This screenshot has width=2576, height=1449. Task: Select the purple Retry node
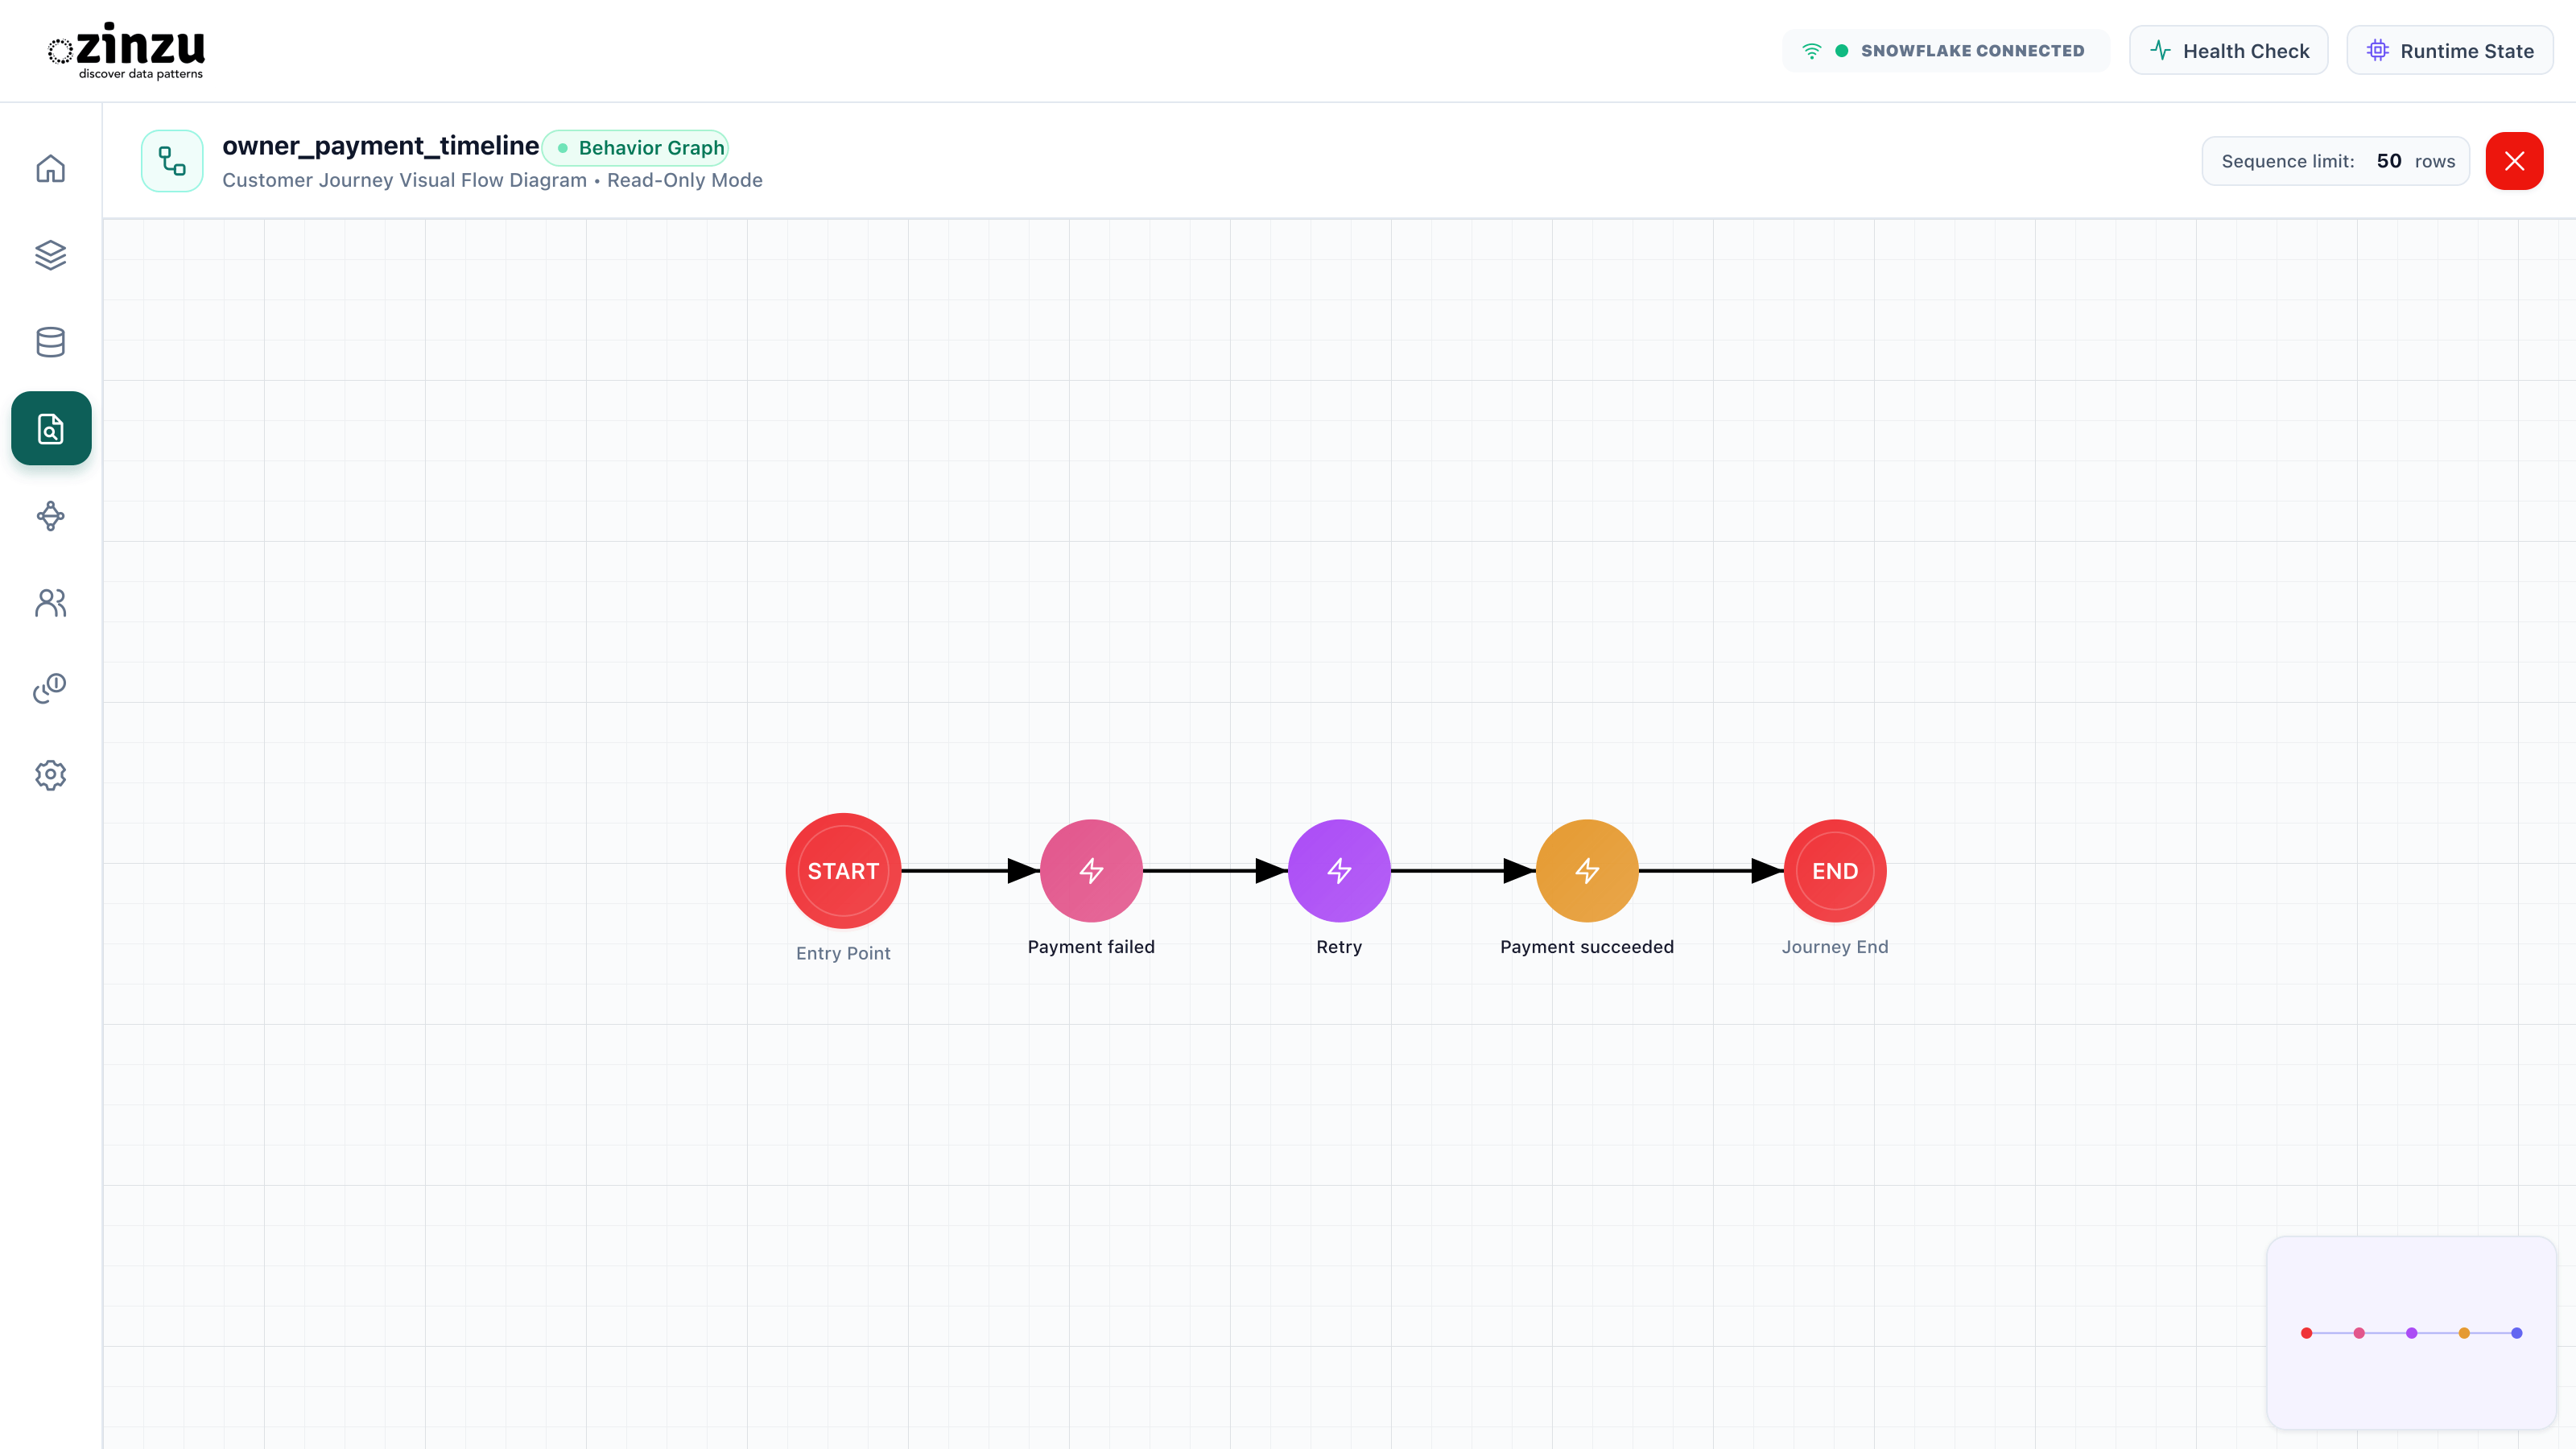[x=1339, y=871]
